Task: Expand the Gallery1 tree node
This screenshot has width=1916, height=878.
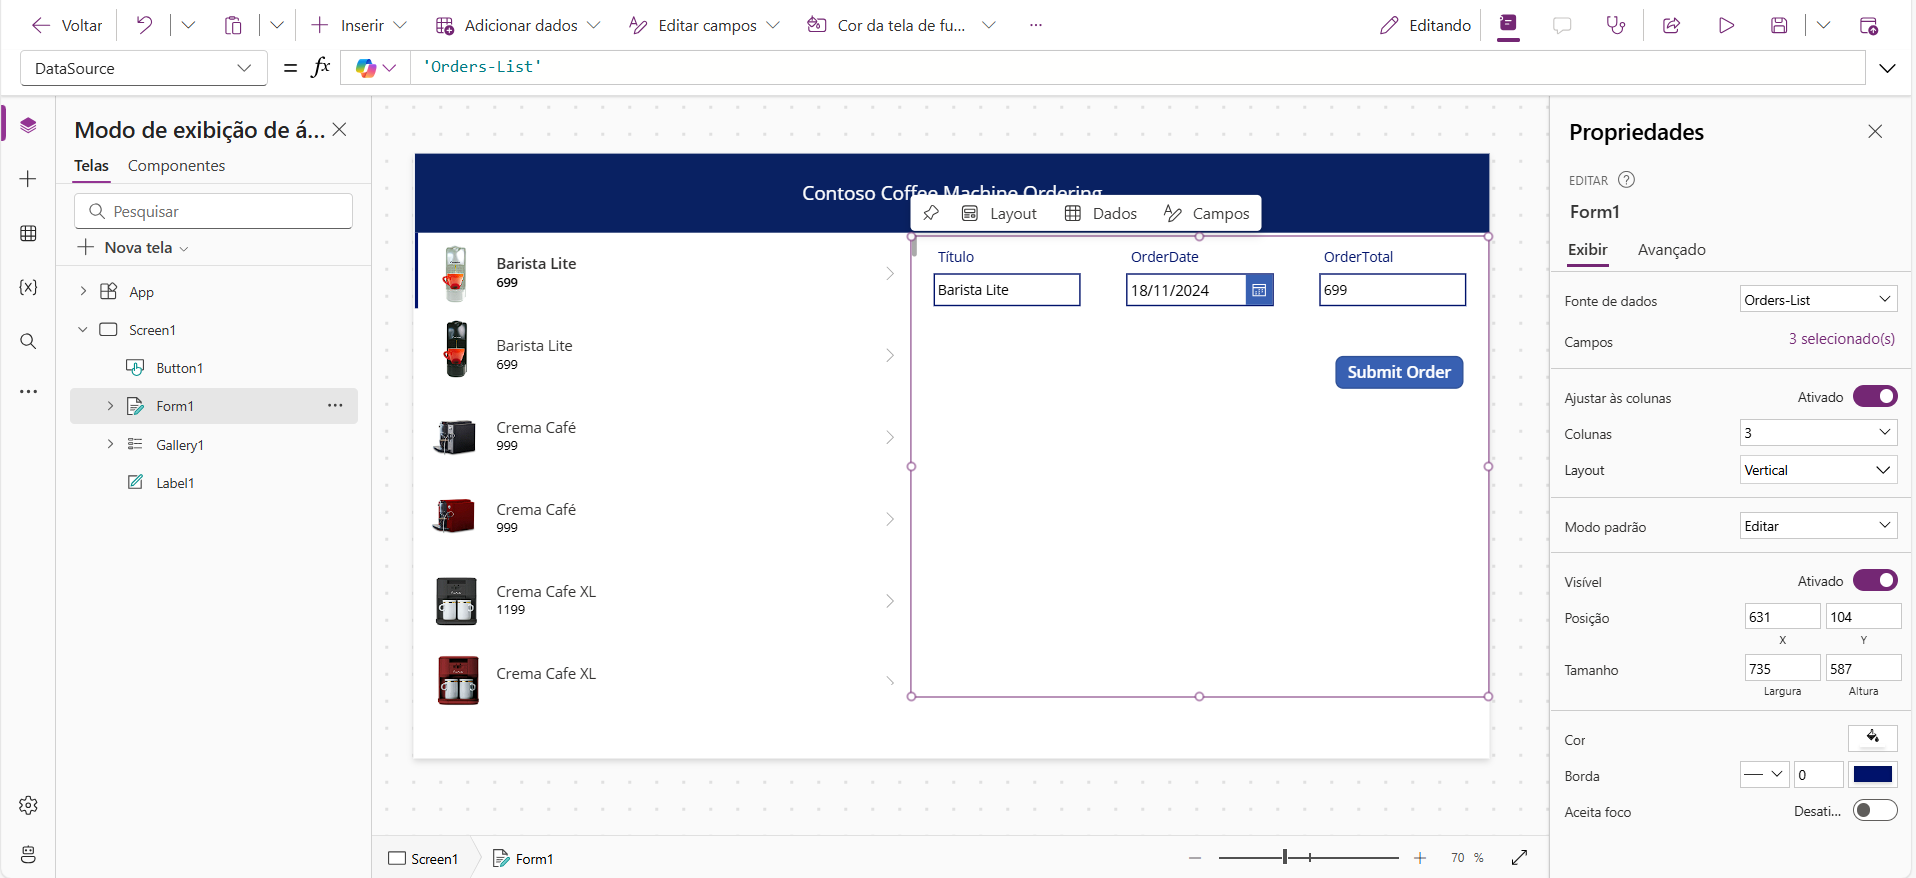Action: coord(110,443)
